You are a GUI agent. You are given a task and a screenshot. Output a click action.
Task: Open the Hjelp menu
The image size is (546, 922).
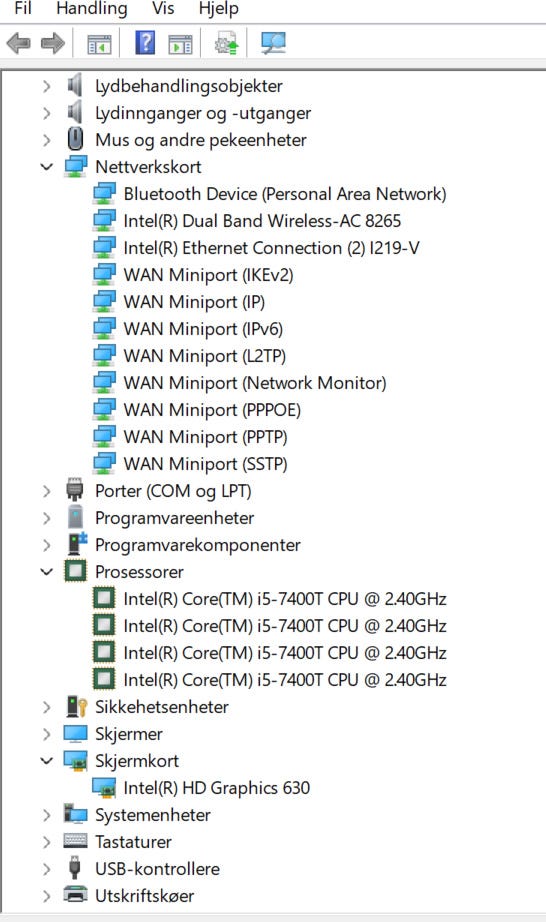click(x=219, y=9)
